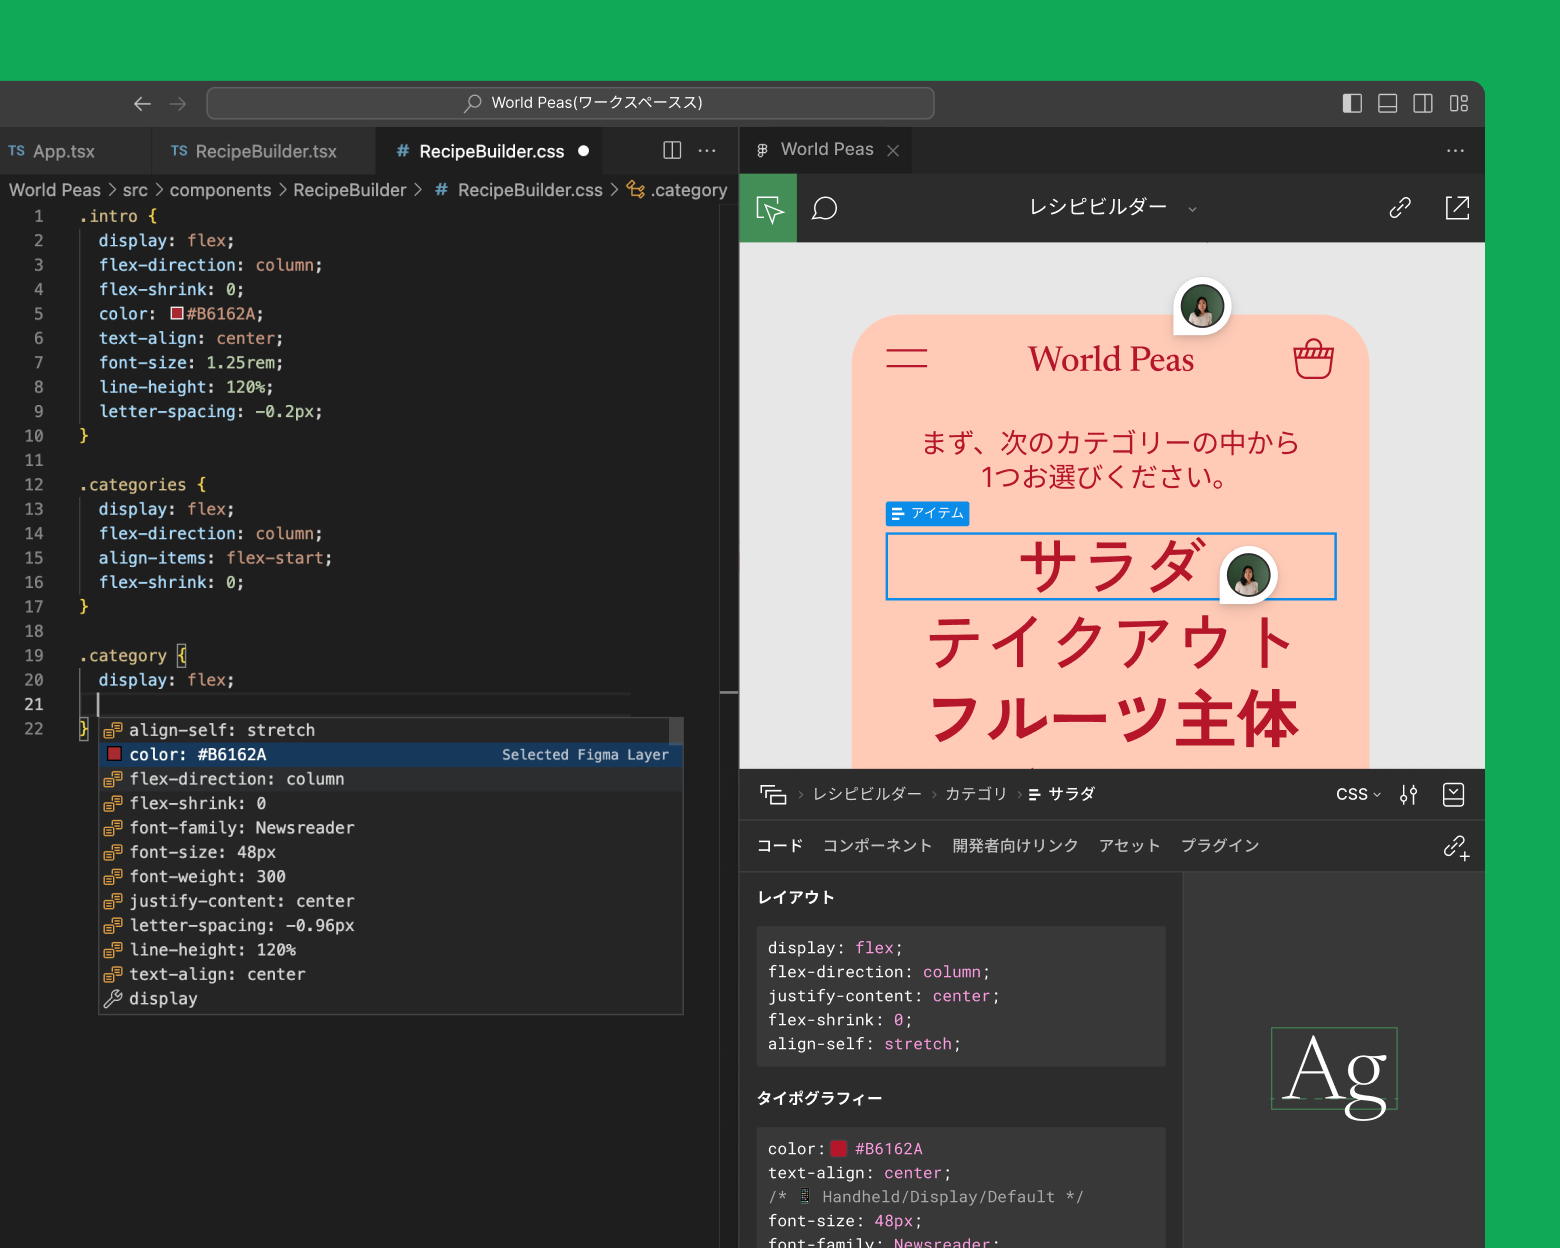The width and height of the screenshot is (1560, 1248).
Task: Toggle the bottom panel visibility
Action: [1387, 103]
